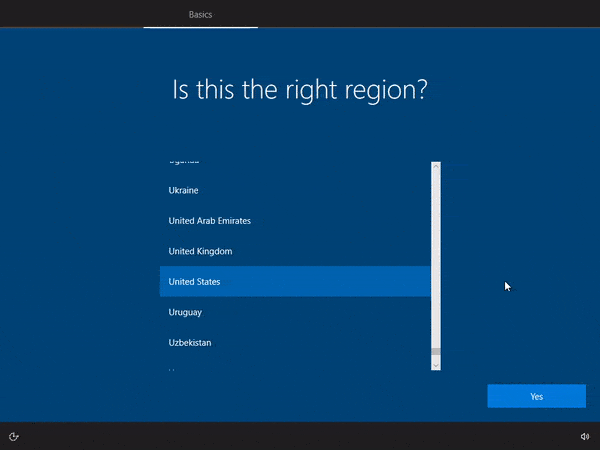Switch to the Basics tab
The image size is (600, 450).
point(200,14)
